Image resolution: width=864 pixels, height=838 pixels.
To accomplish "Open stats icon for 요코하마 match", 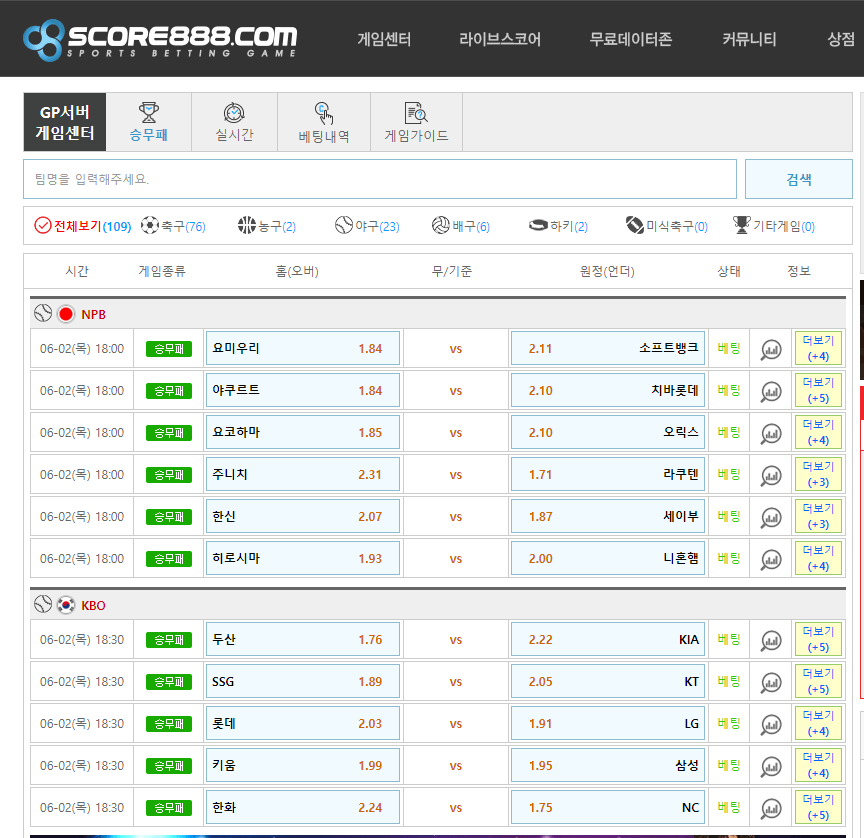I will click(x=771, y=434).
